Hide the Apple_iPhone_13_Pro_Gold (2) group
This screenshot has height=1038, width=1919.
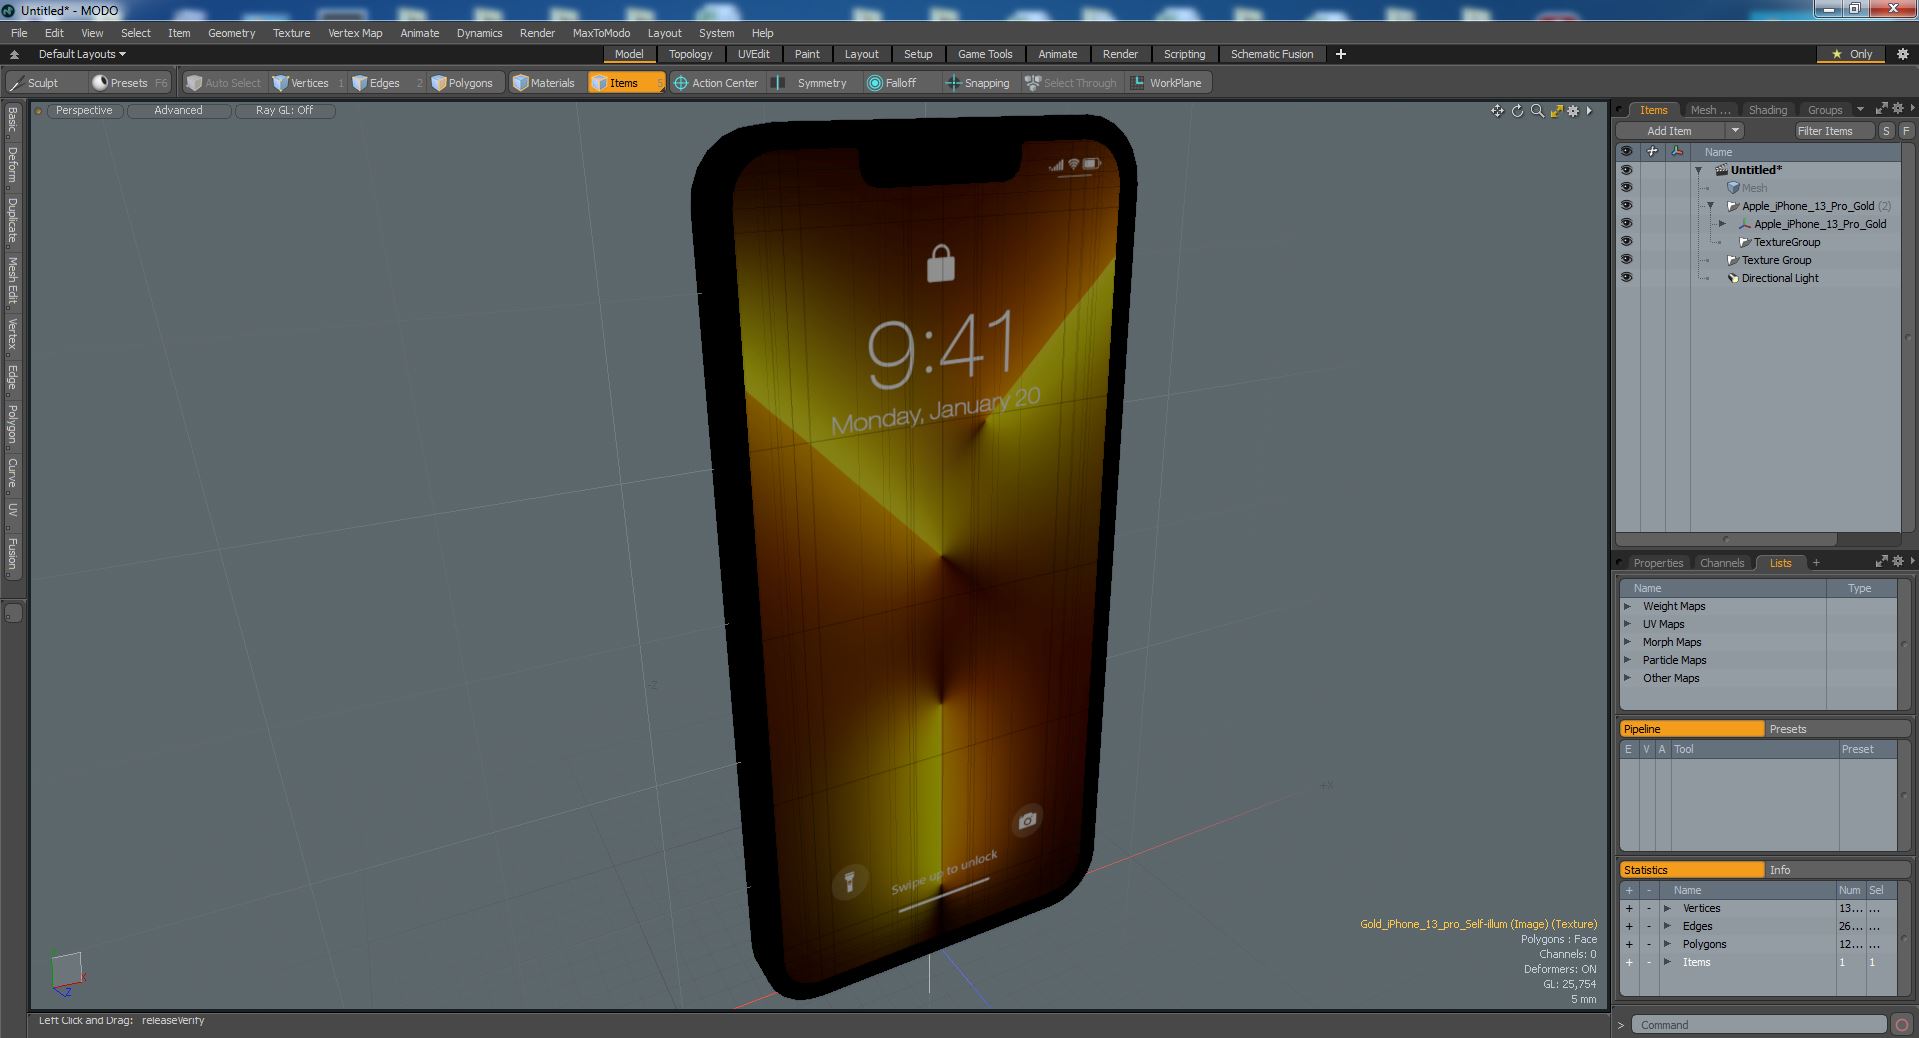click(x=1626, y=206)
